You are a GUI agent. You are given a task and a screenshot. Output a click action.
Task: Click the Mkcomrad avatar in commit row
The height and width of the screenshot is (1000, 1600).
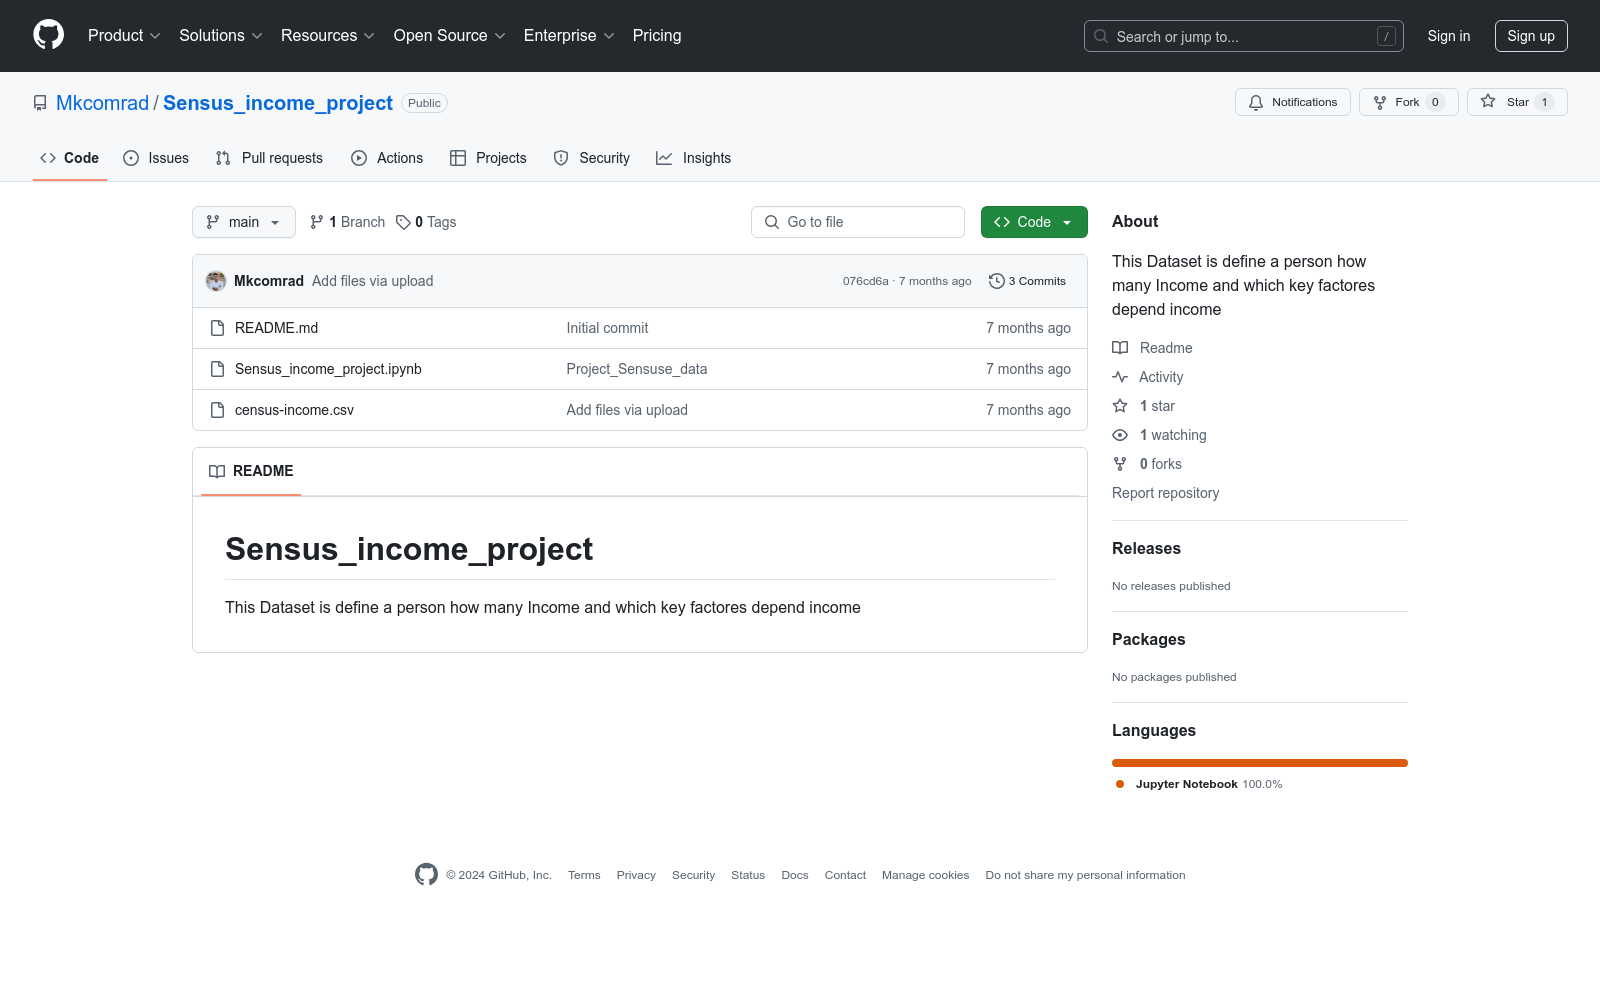[x=216, y=281]
